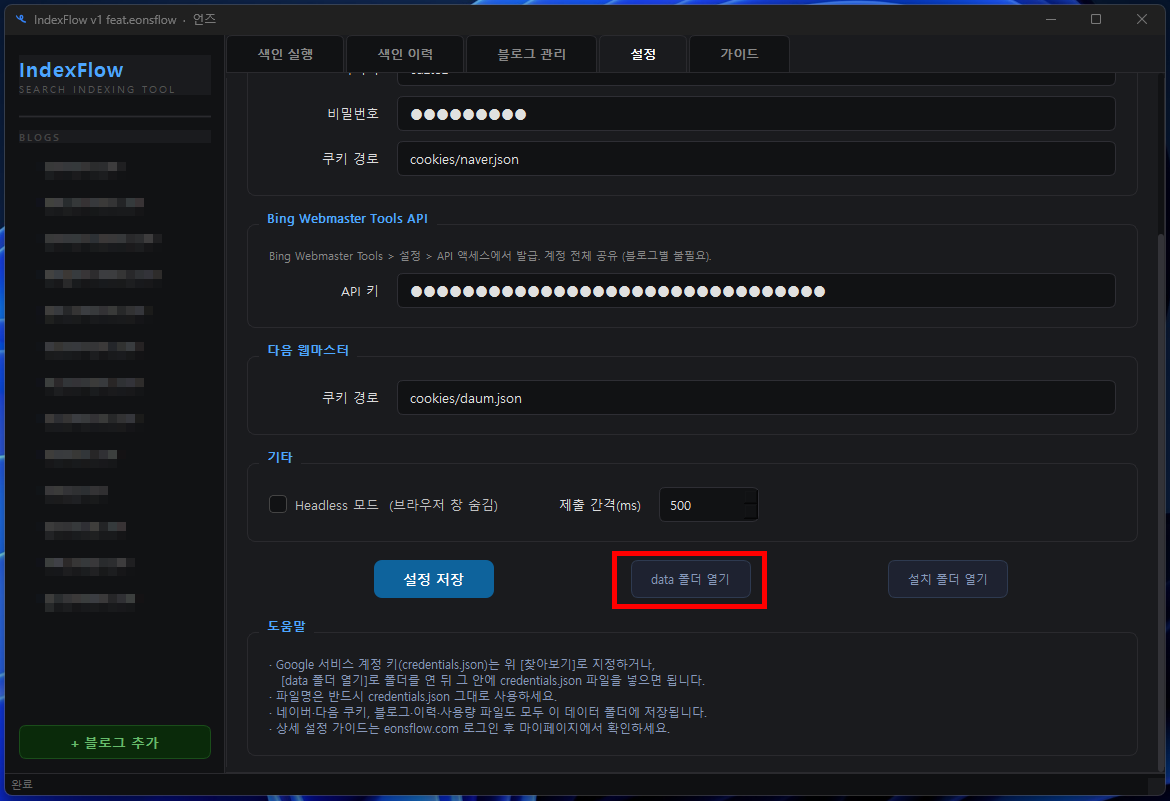Click the Bing Webmaster Tools API heading

click(348, 219)
